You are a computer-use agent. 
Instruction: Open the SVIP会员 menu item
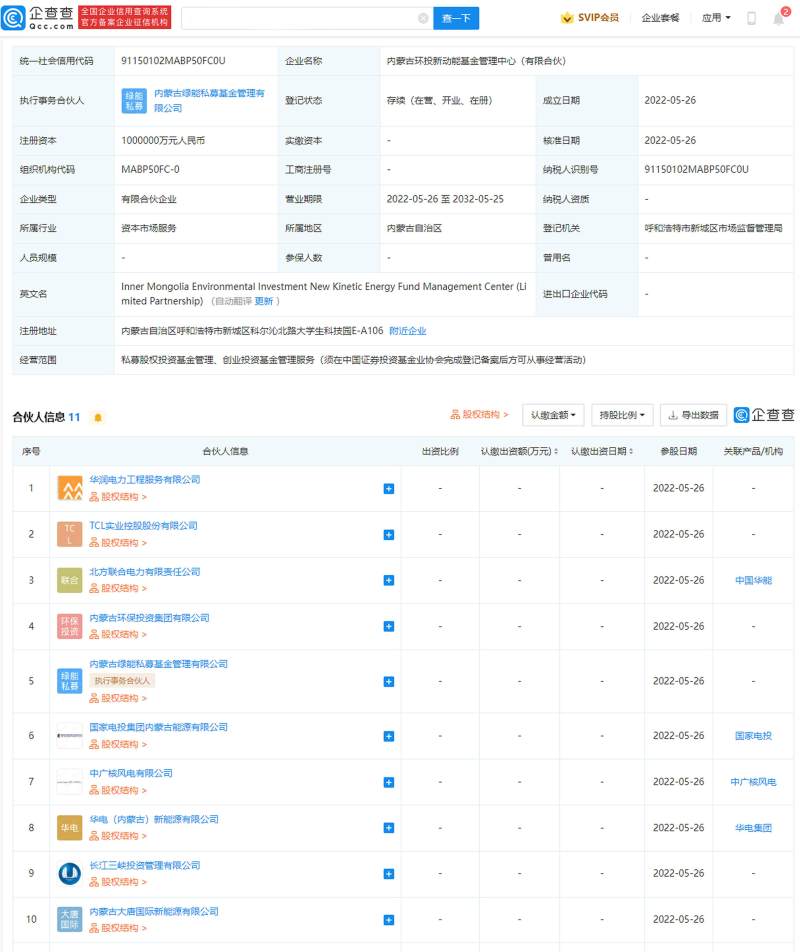coord(590,18)
